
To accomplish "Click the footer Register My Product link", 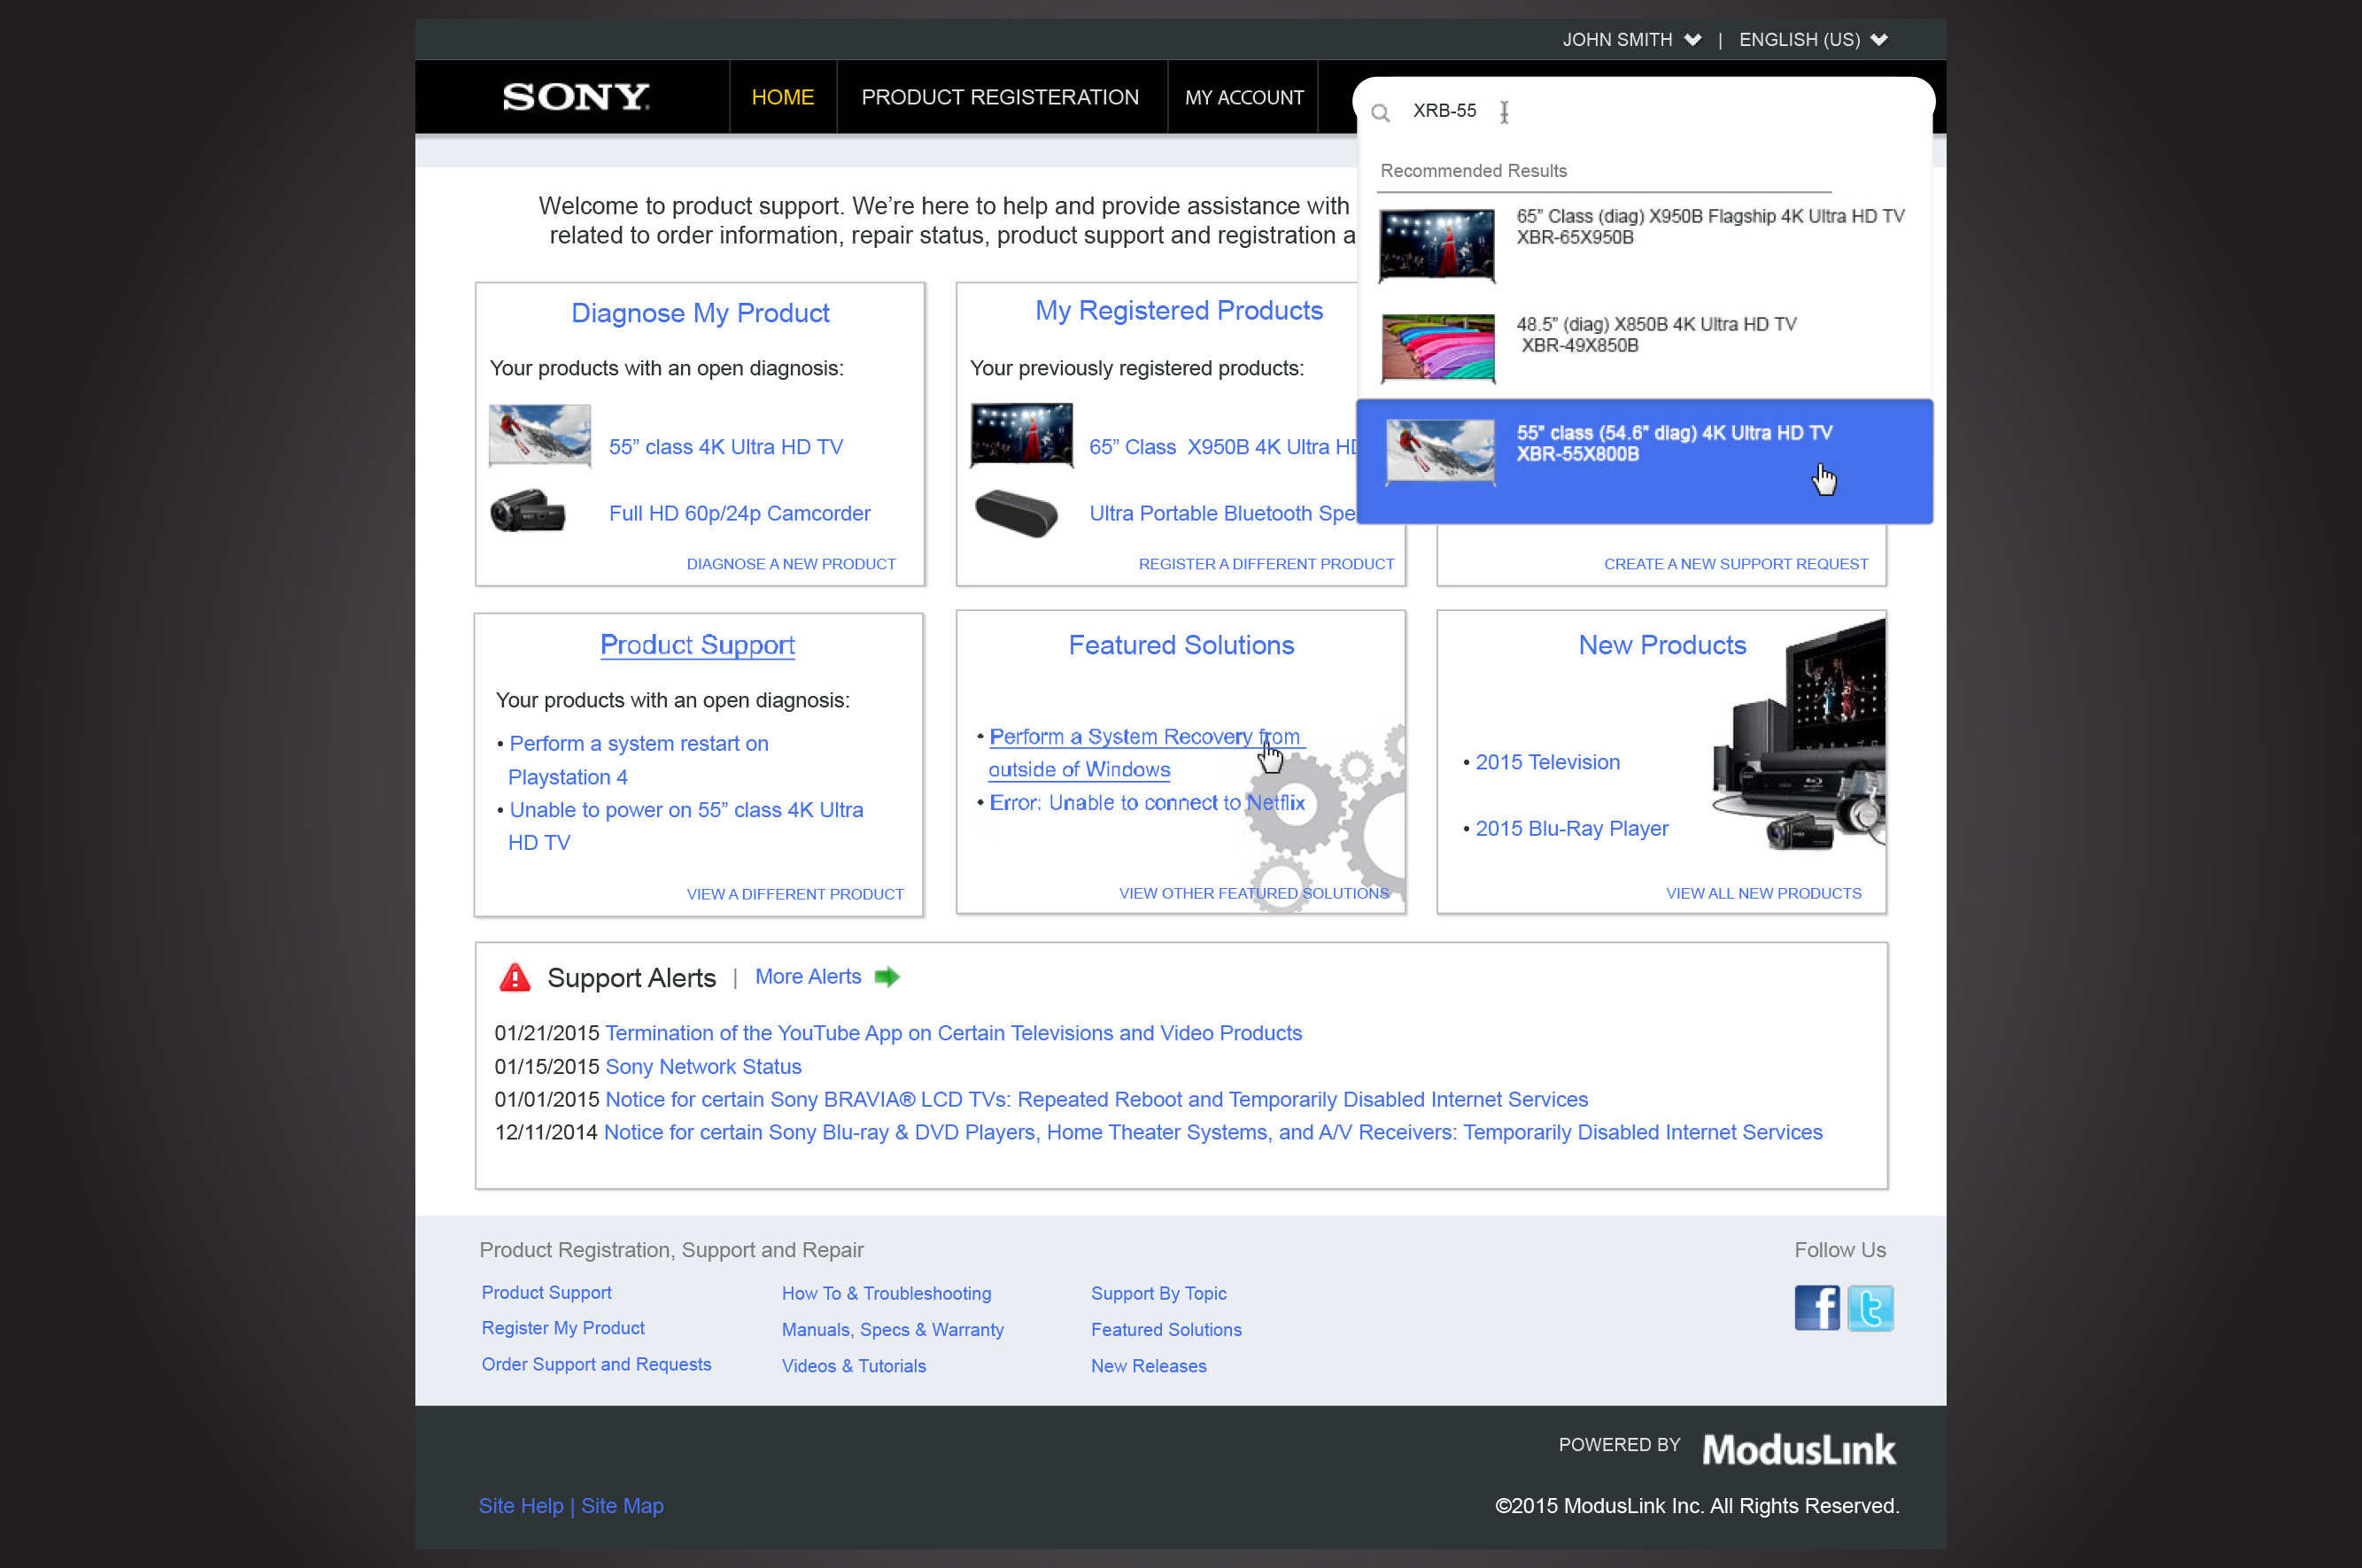I will pyautogui.click(x=563, y=1328).
